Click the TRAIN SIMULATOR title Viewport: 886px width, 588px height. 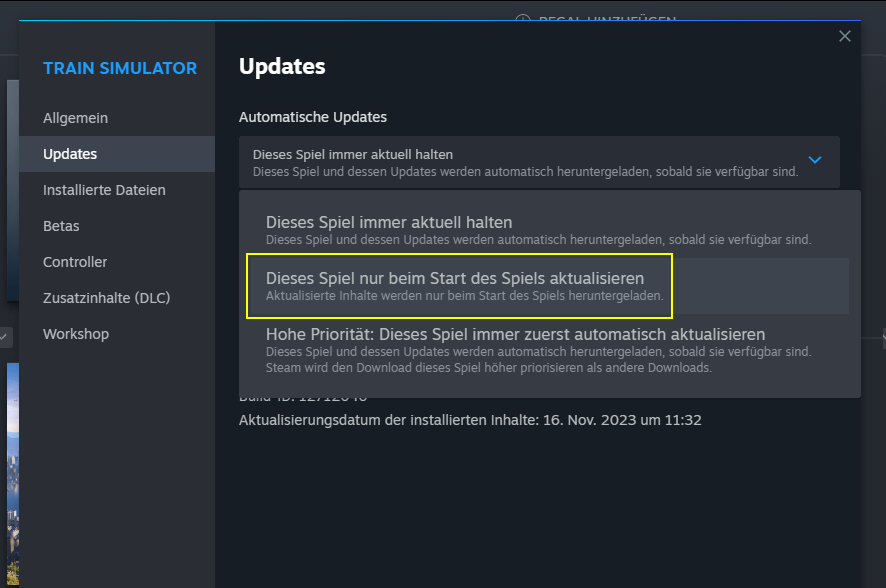[120, 68]
